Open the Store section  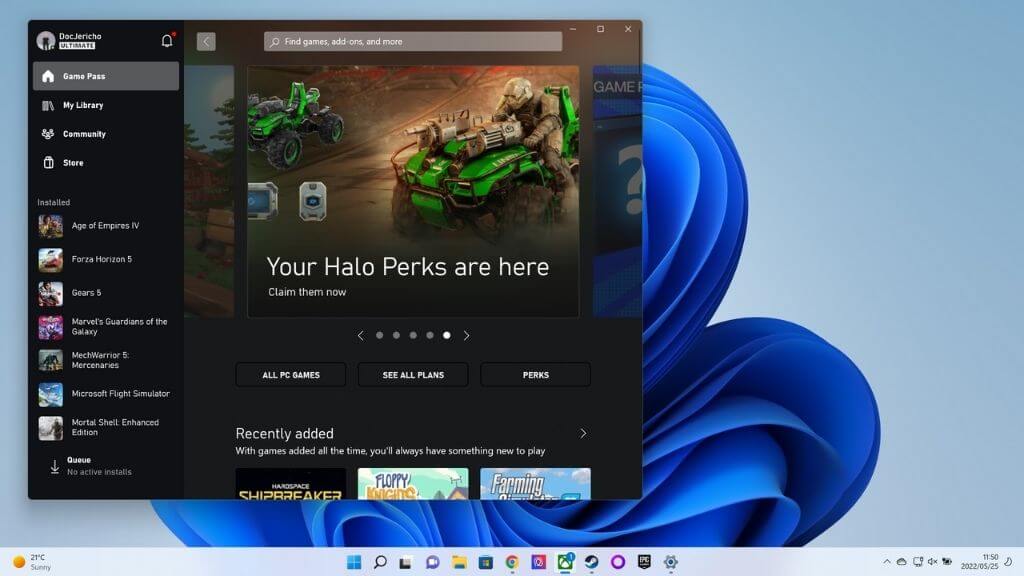point(106,163)
